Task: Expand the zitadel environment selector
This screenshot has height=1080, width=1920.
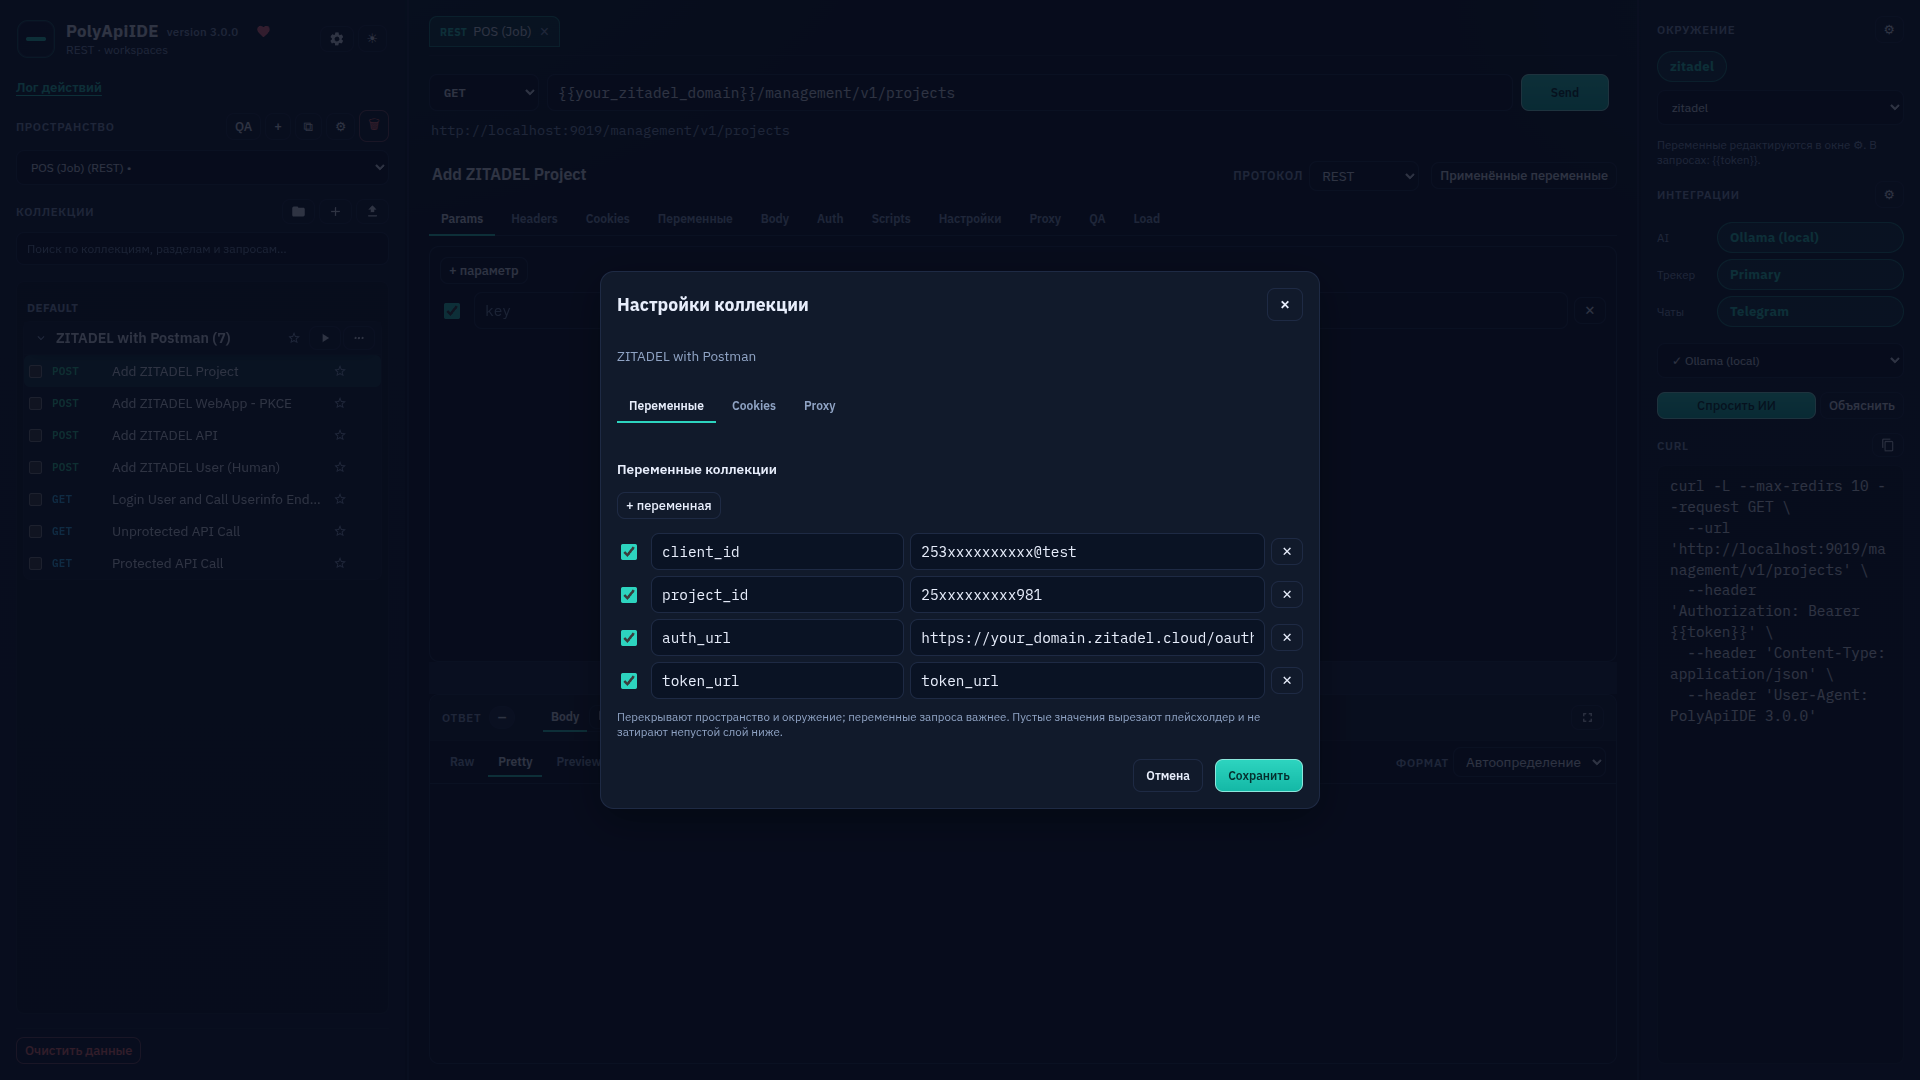Action: (1780, 108)
